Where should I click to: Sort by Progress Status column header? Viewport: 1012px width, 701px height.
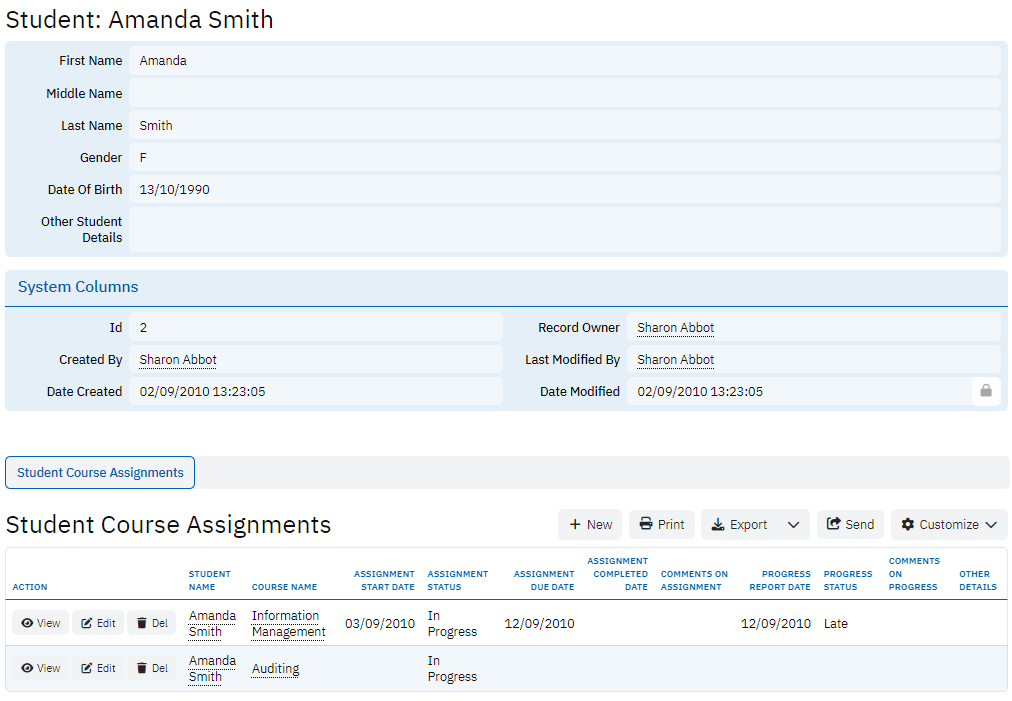[848, 580]
